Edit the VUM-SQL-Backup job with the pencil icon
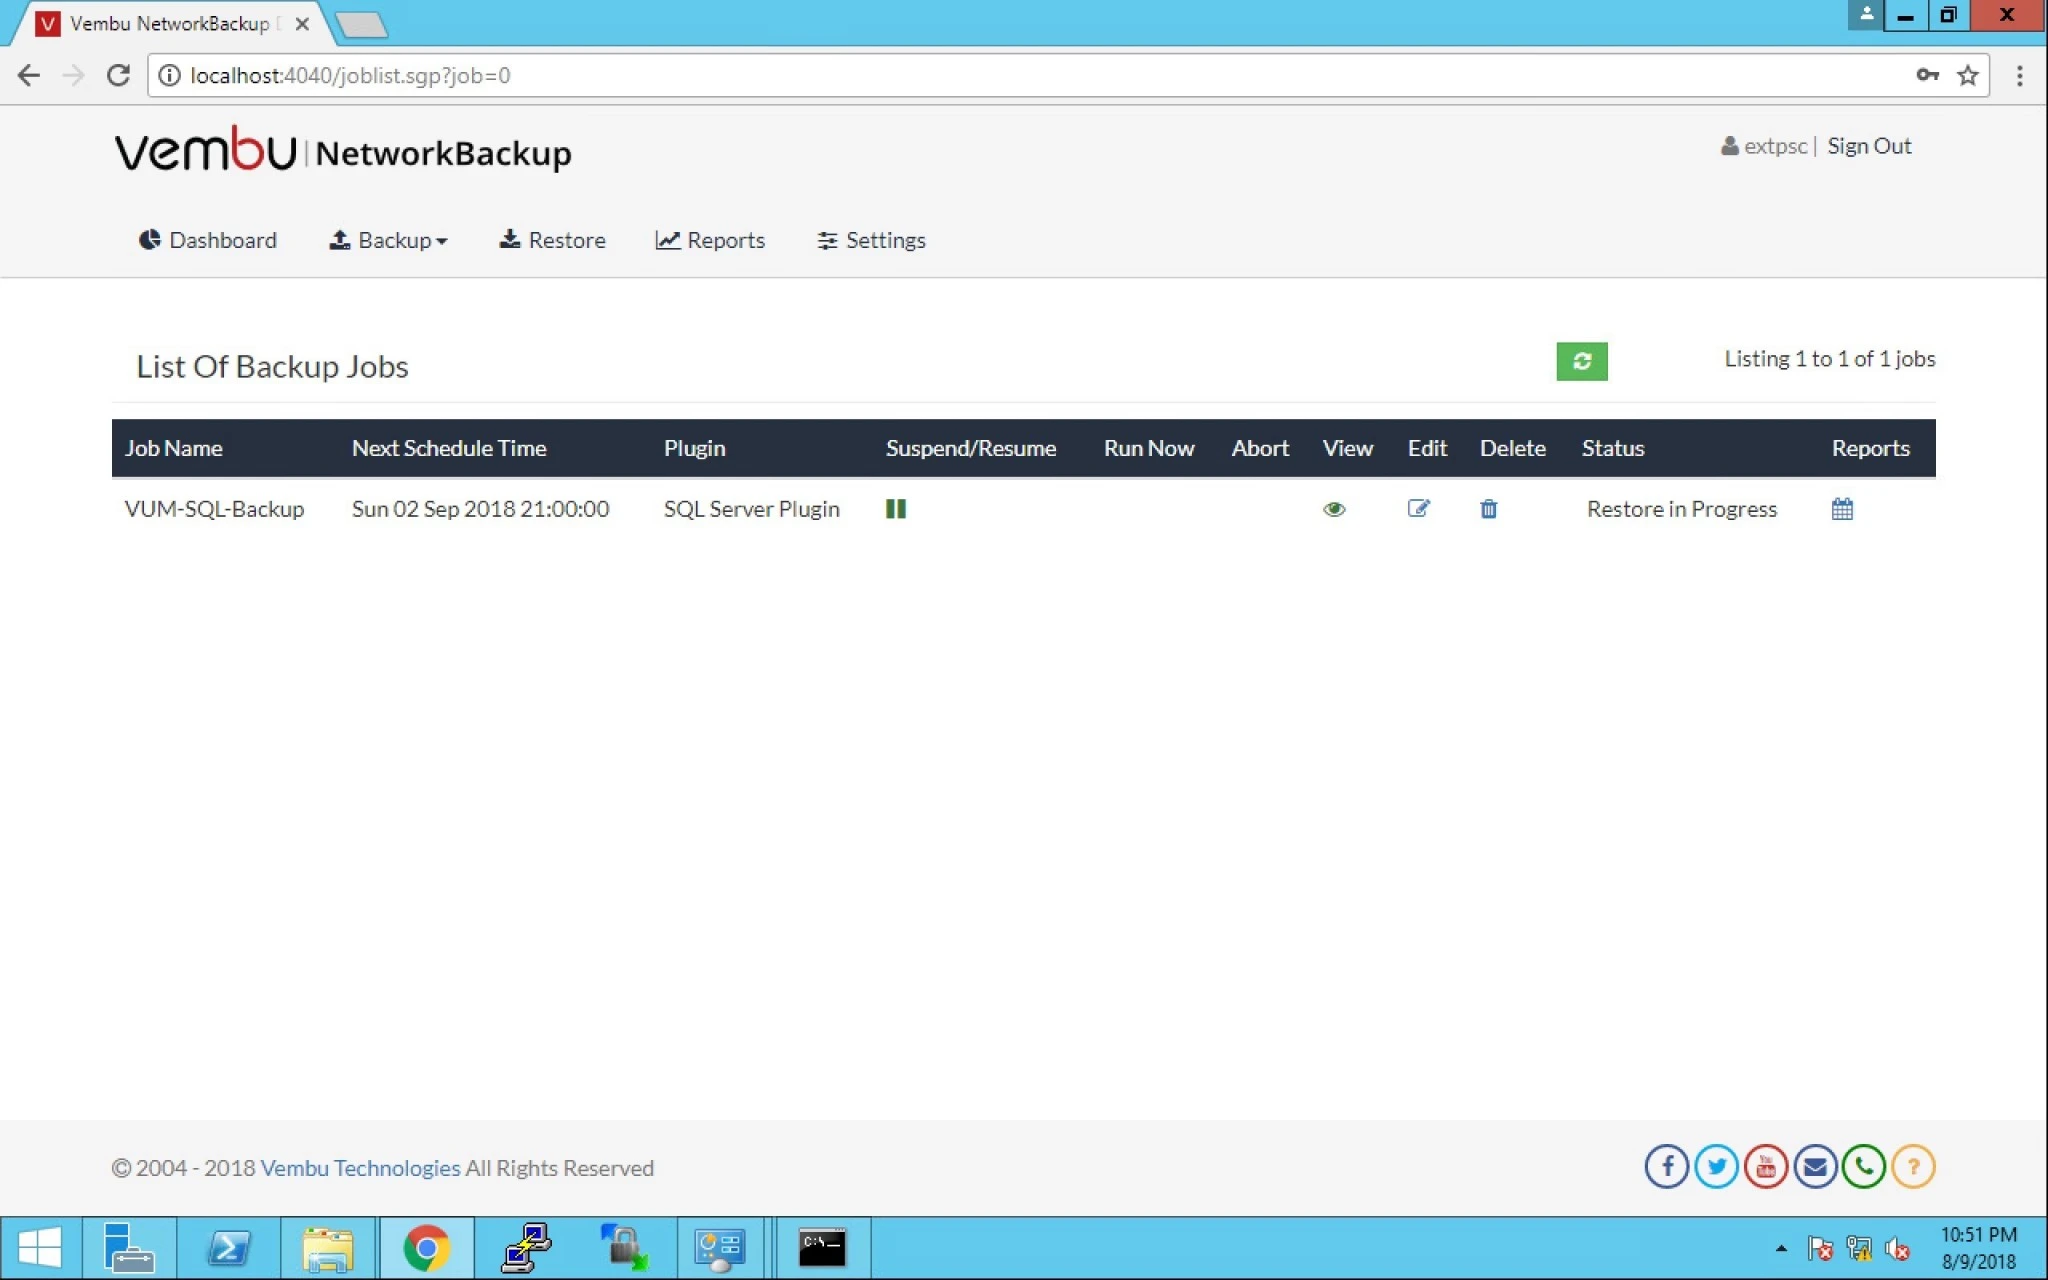 coord(1418,508)
